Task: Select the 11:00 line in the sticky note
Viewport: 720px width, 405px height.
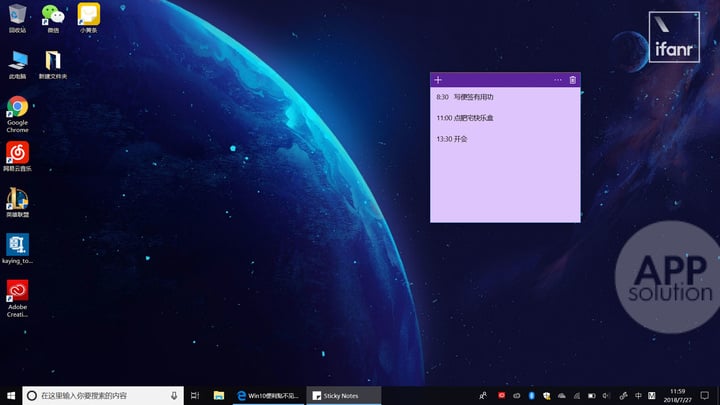Action: point(465,118)
